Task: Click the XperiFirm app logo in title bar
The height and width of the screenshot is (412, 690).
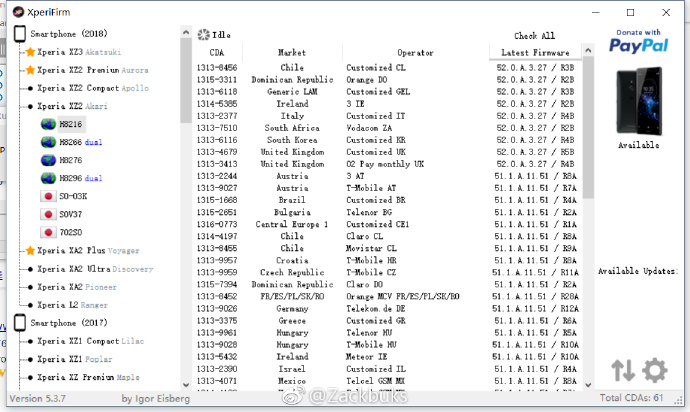Action: [x=18, y=12]
